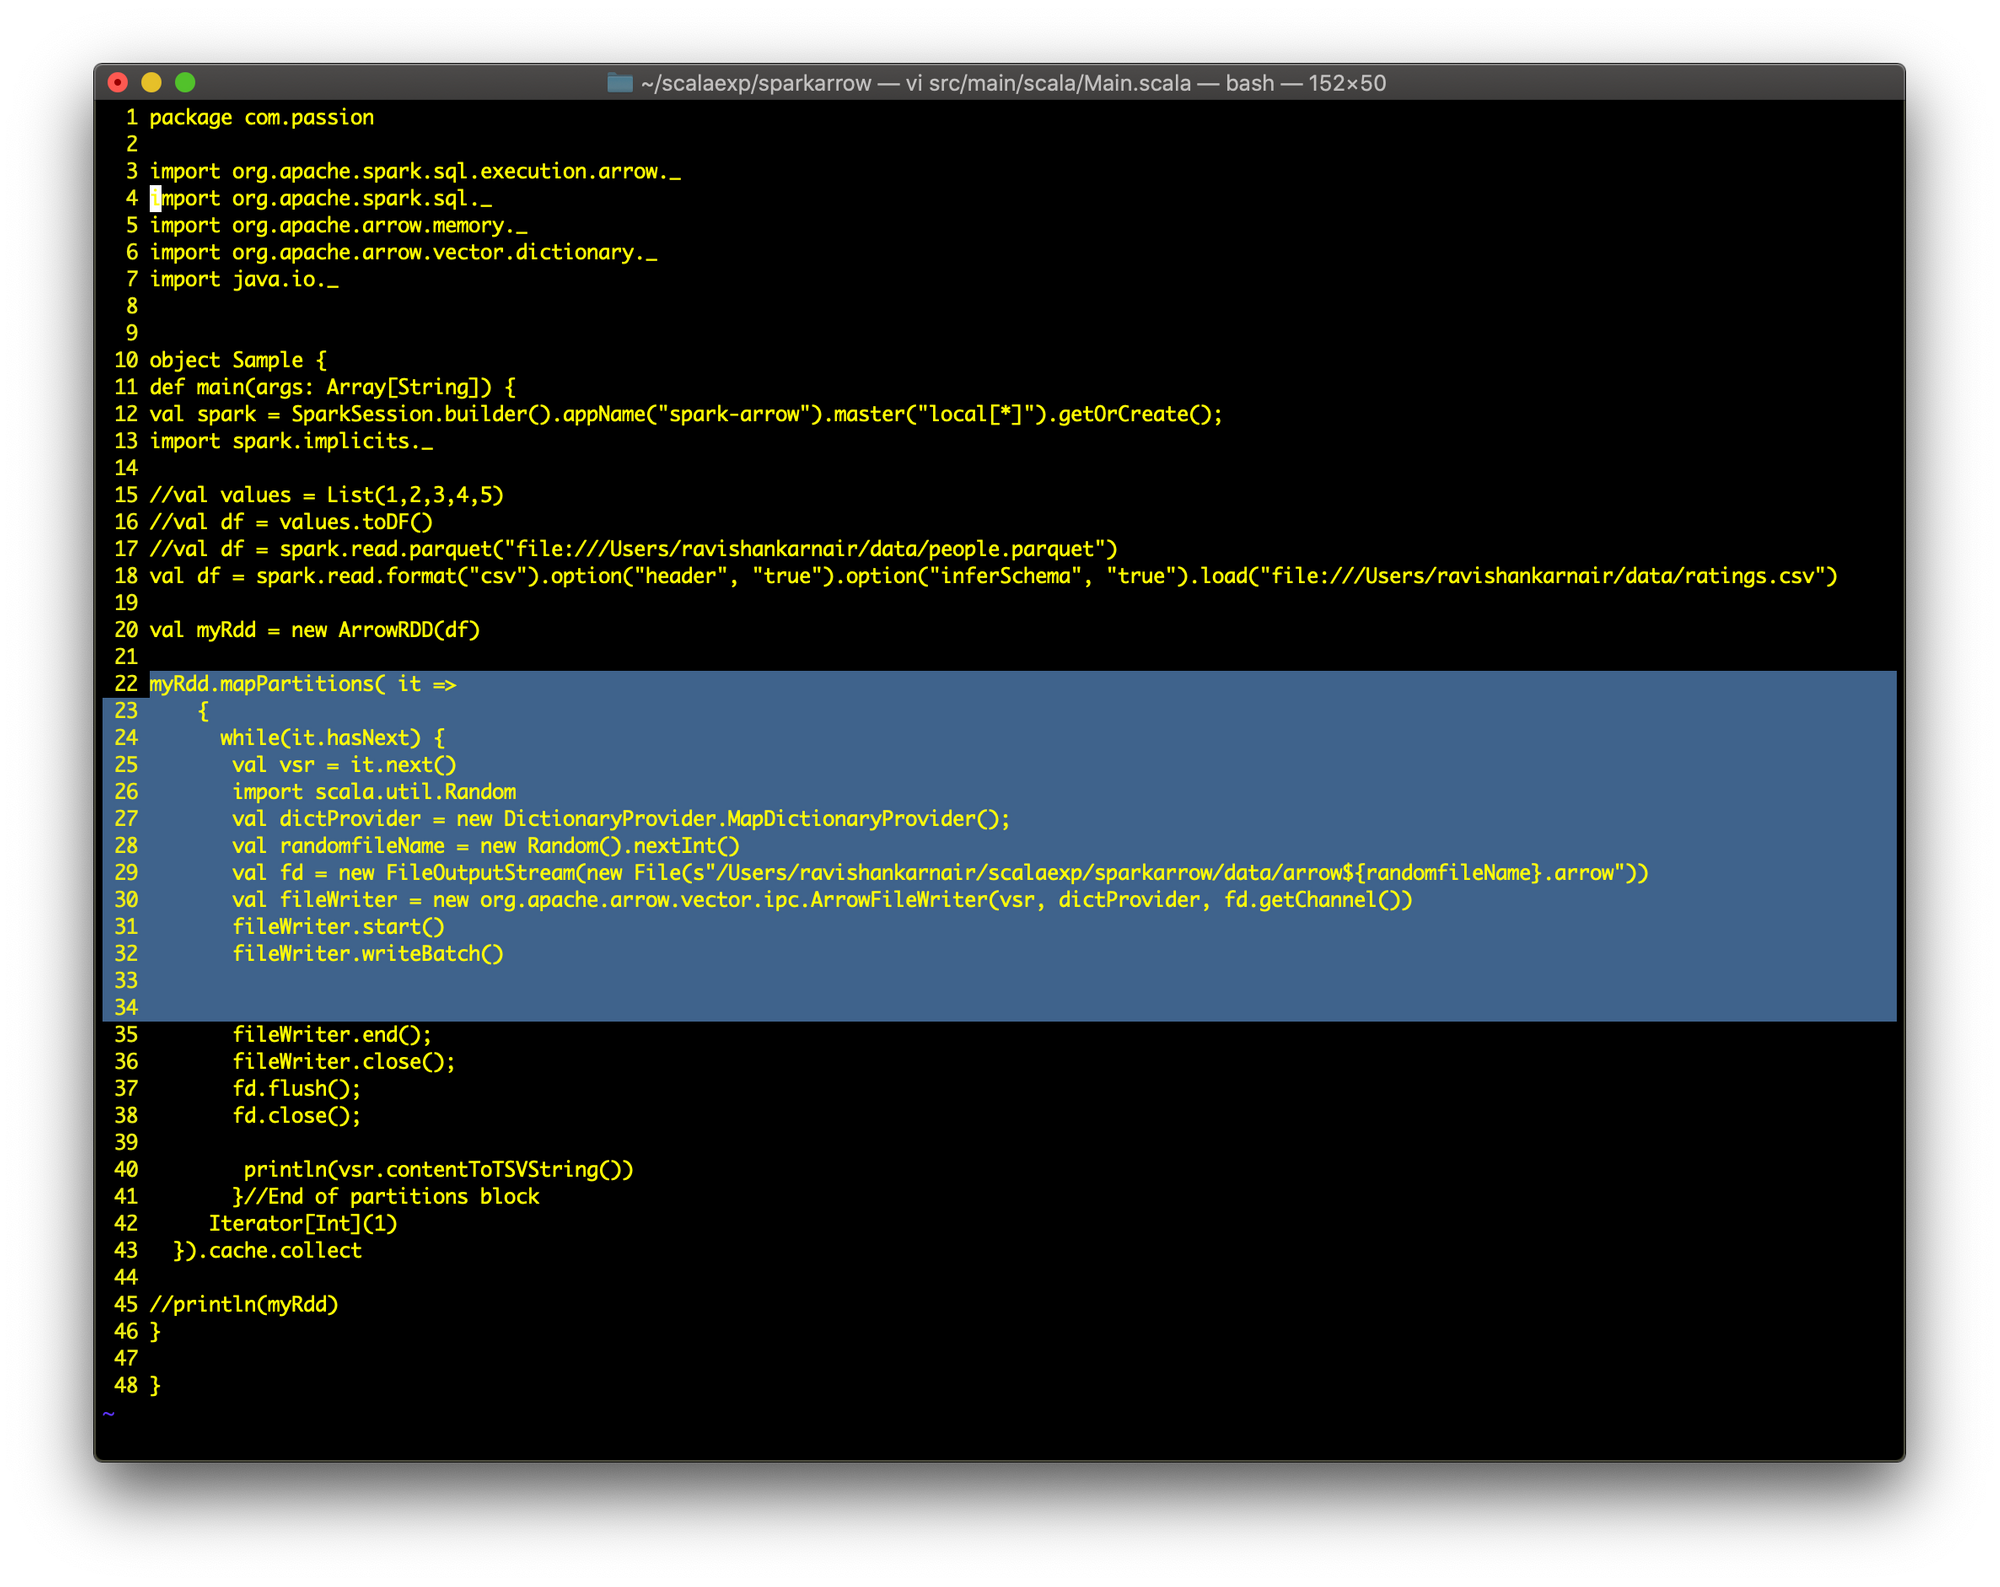Click 'fileWriter.end();' on line 35
This screenshot has height=1587, width=2000.
point(332,1035)
